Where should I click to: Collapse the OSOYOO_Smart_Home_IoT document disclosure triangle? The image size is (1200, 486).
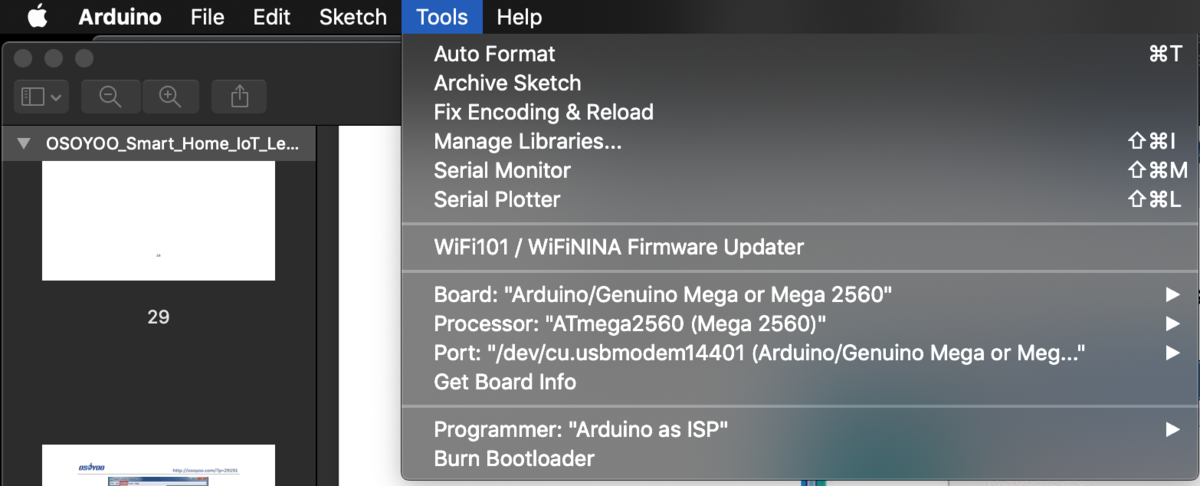pyautogui.click(x=24, y=143)
